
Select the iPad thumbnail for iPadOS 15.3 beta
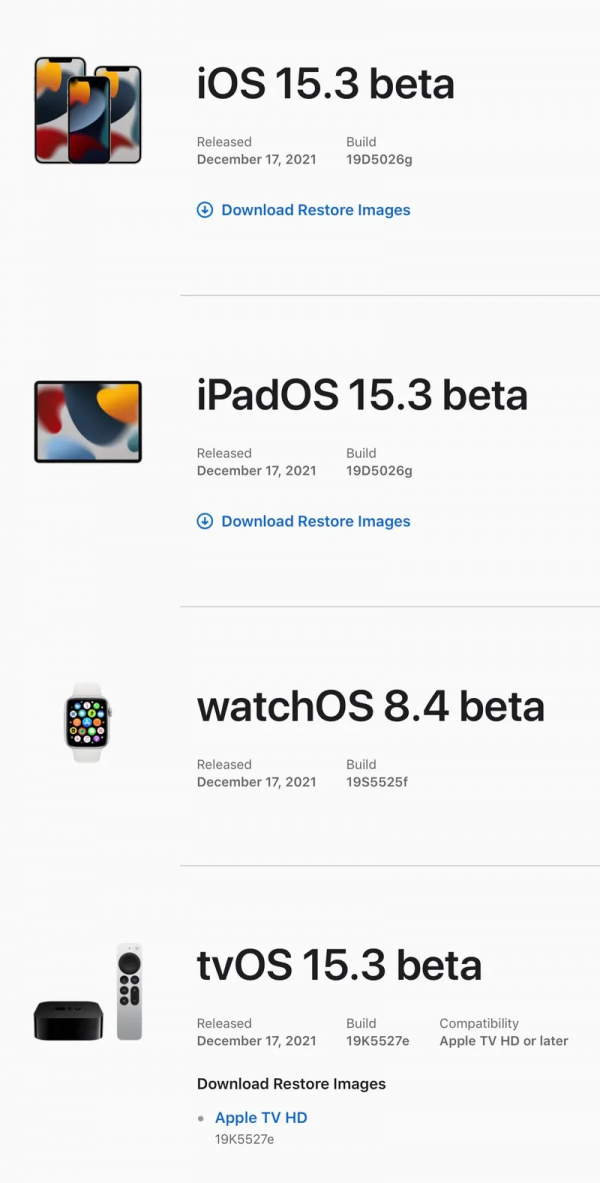click(88, 421)
